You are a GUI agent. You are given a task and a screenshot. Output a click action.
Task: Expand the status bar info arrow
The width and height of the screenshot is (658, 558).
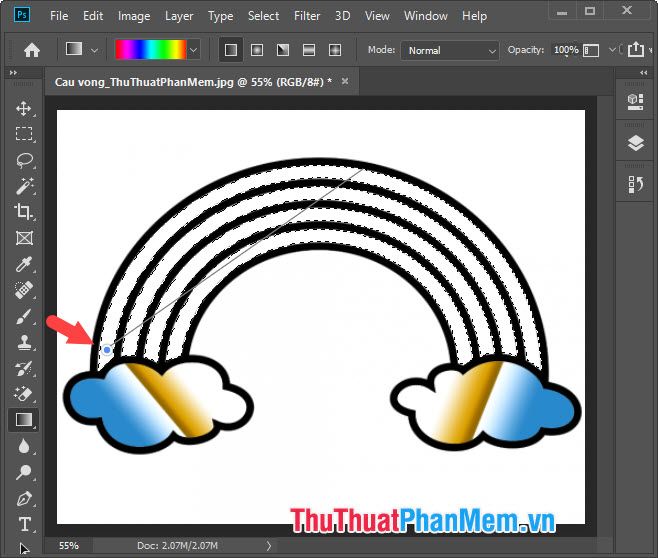269,545
